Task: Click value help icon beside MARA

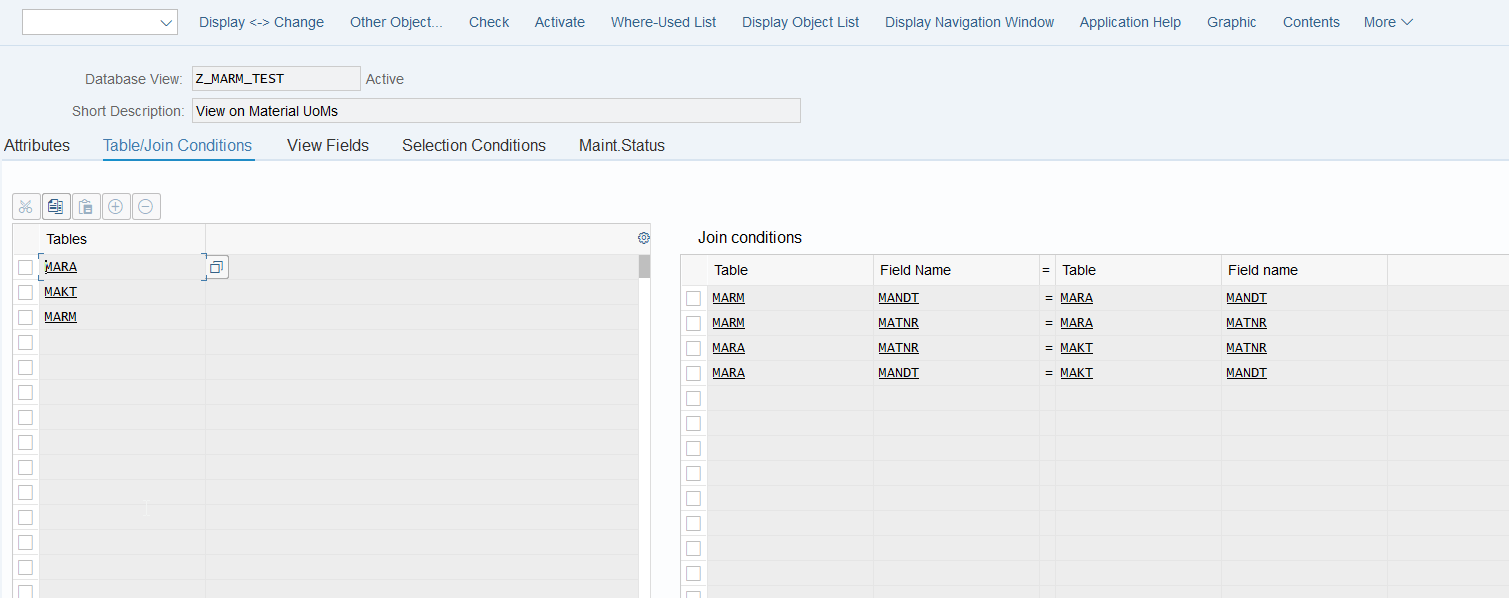Action: [x=217, y=267]
